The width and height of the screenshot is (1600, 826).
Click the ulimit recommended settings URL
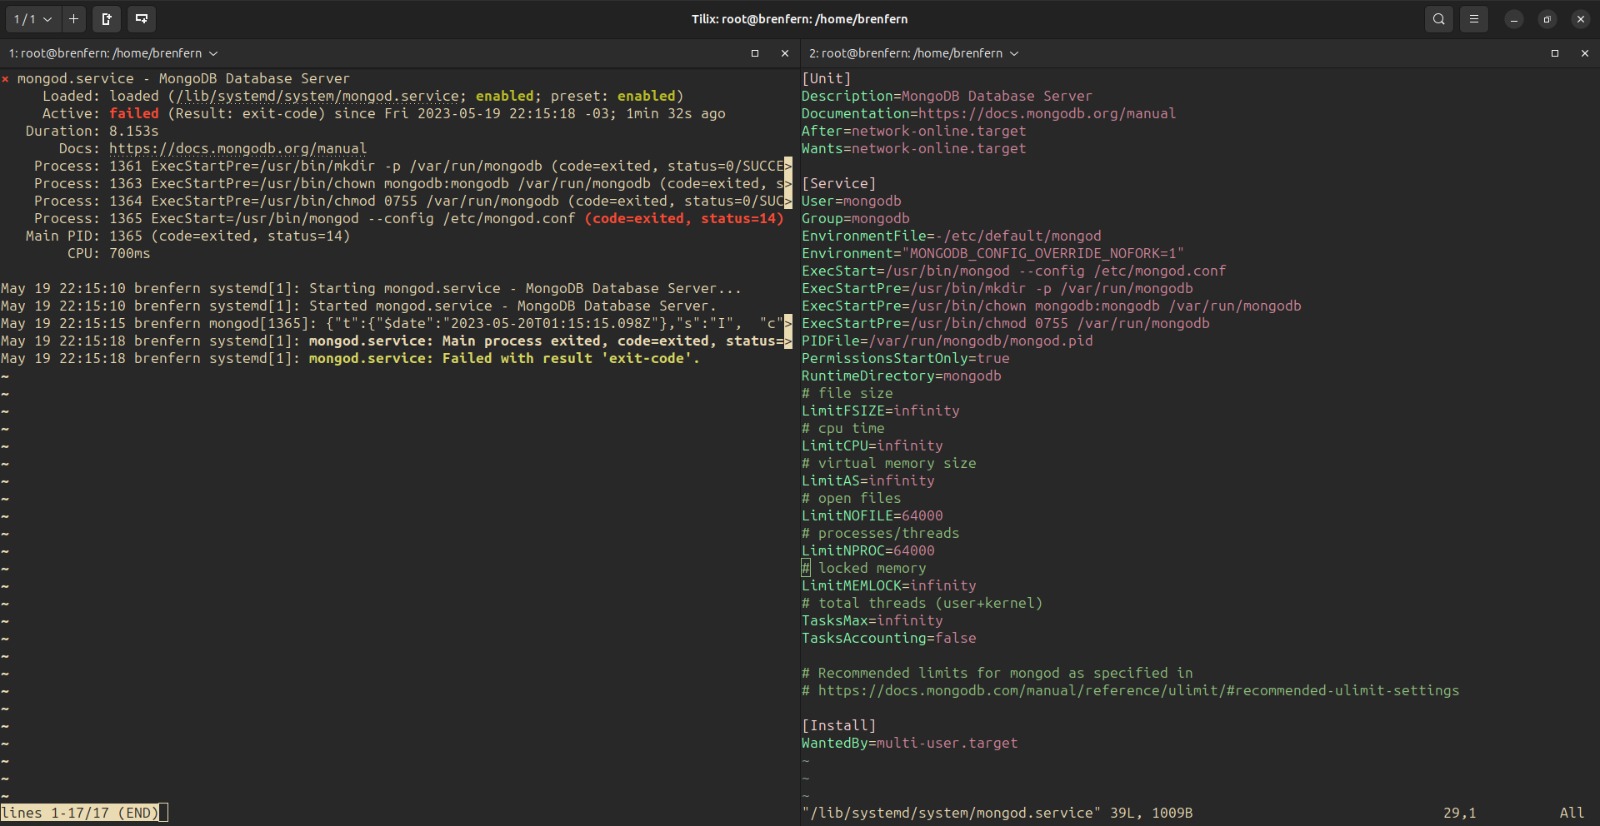[x=1138, y=691]
